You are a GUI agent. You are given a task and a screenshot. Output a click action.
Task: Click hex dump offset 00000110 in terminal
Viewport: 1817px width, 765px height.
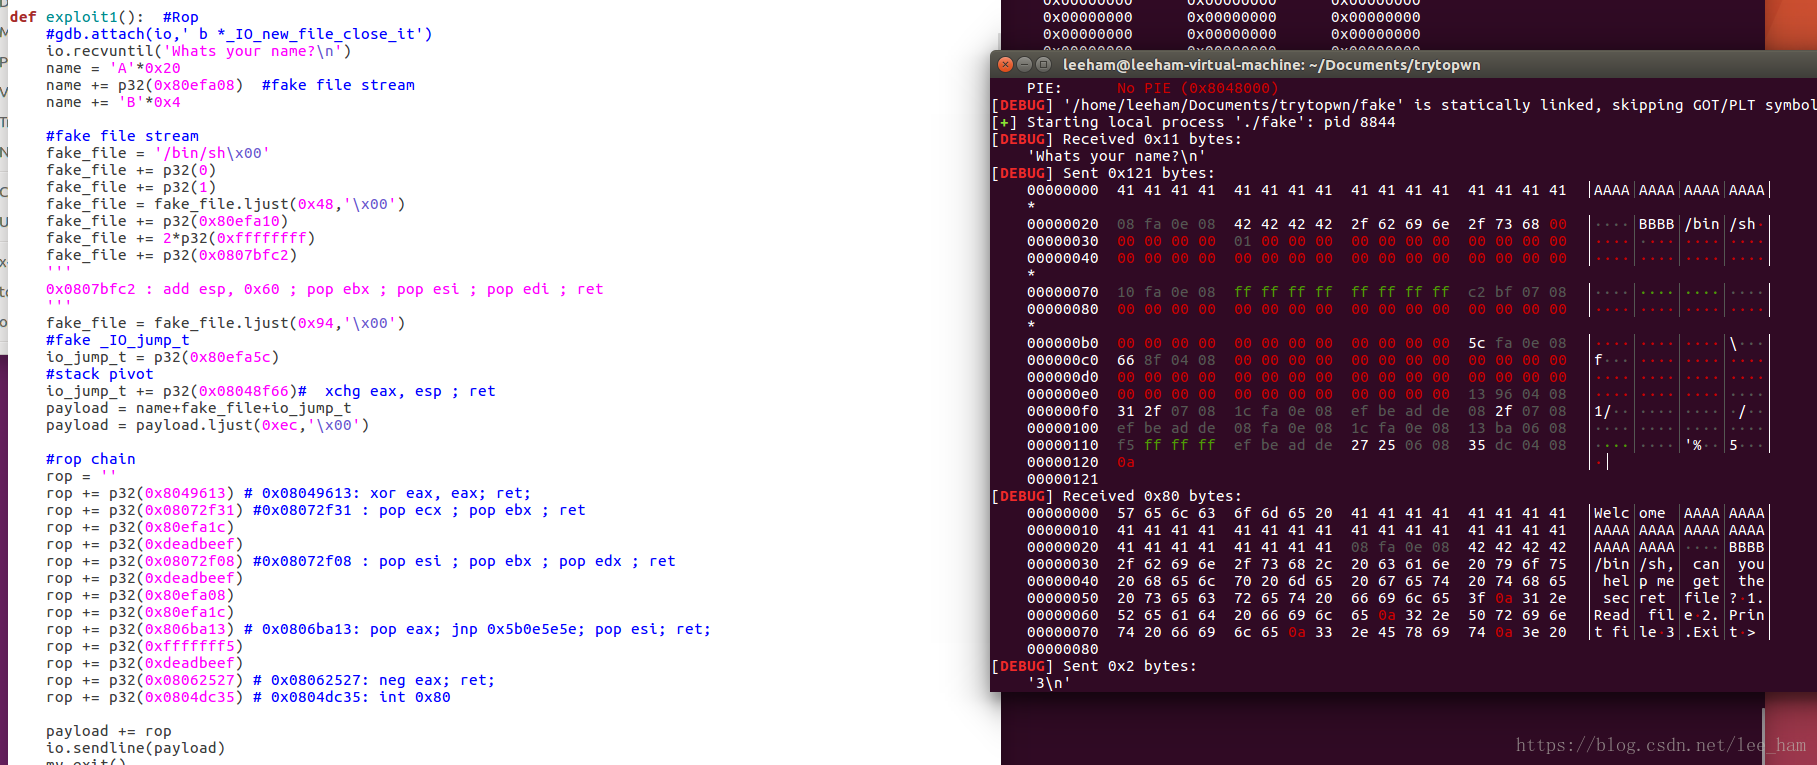[1062, 445]
